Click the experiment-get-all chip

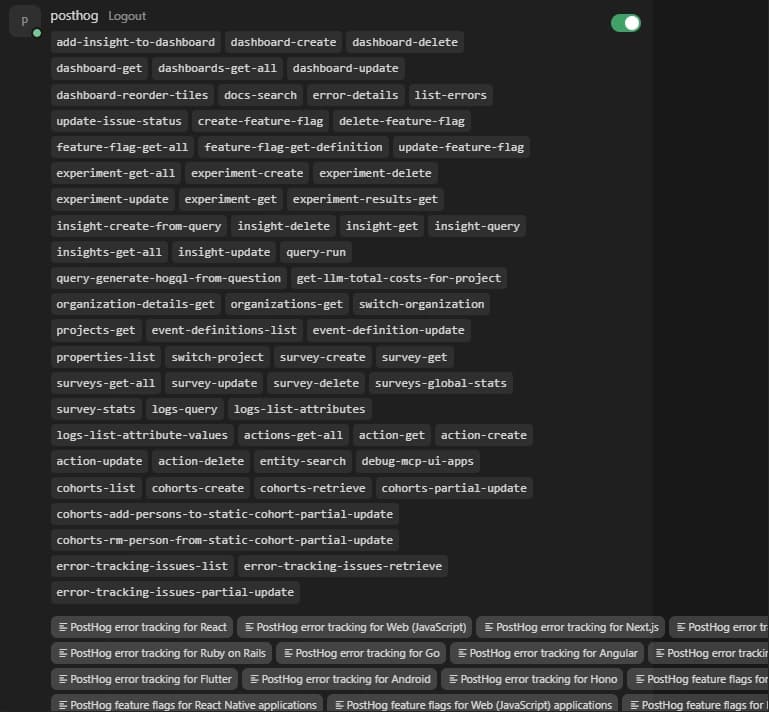pyautogui.click(x=116, y=173)
